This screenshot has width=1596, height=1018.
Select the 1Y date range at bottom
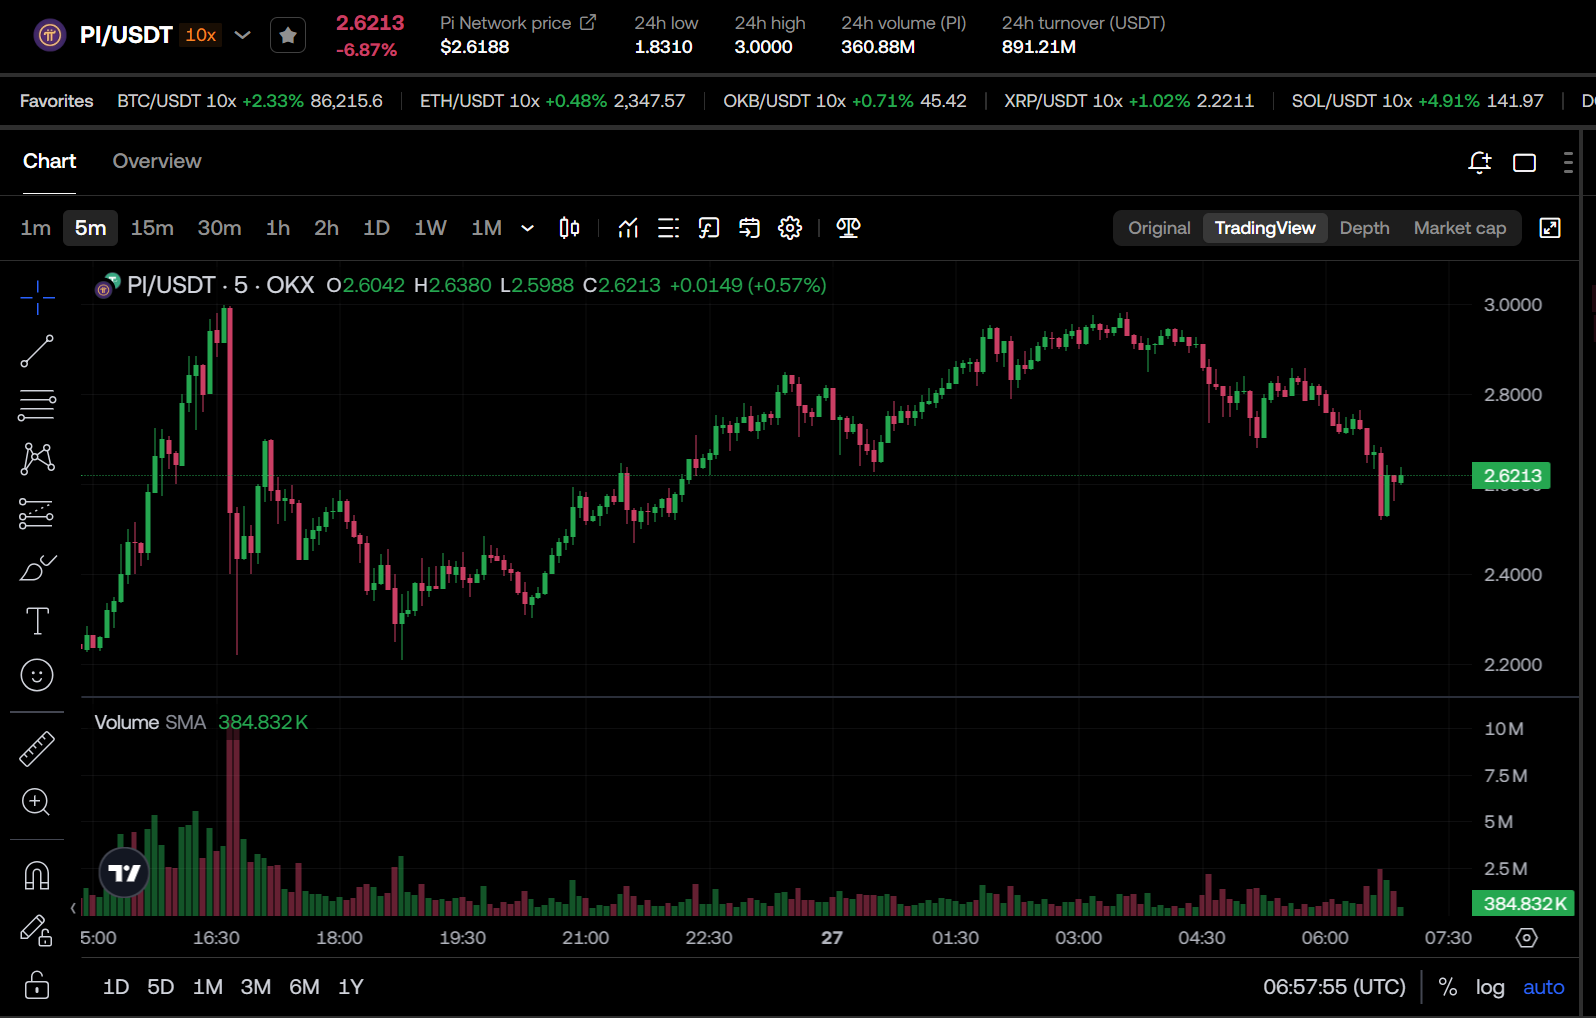pos(350,987)
